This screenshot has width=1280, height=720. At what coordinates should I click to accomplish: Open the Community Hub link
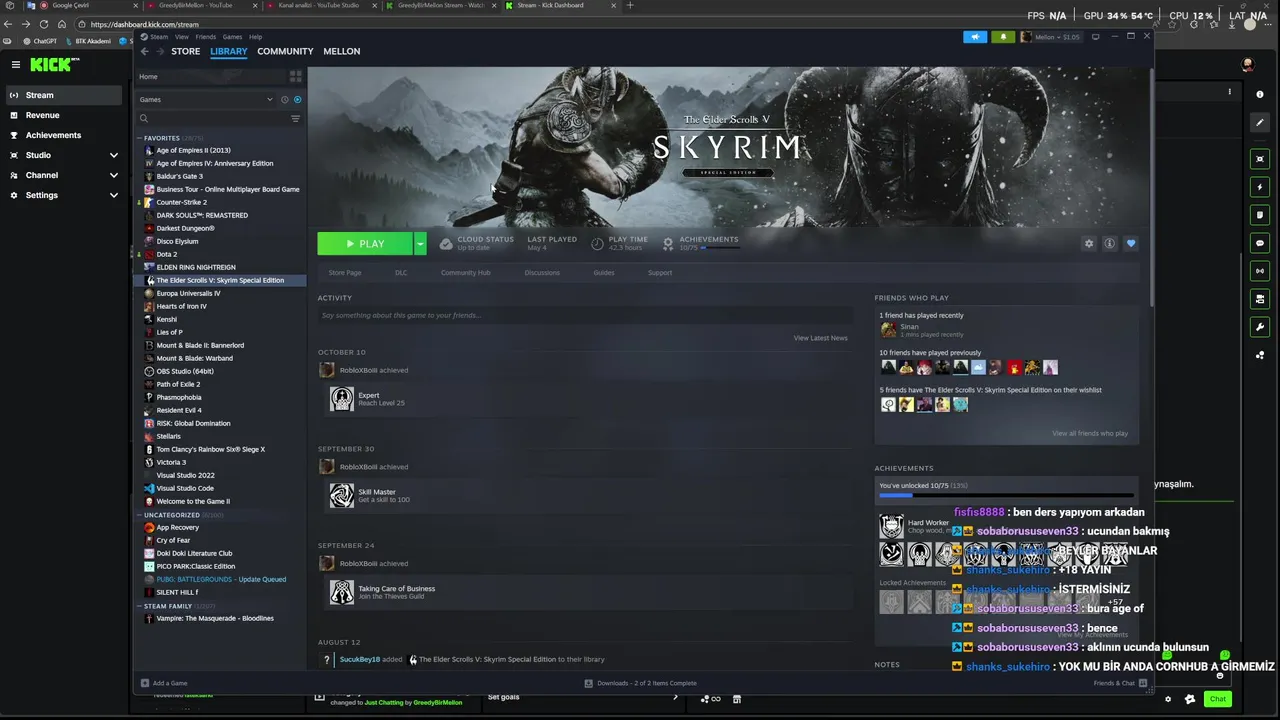click(465, 273)
